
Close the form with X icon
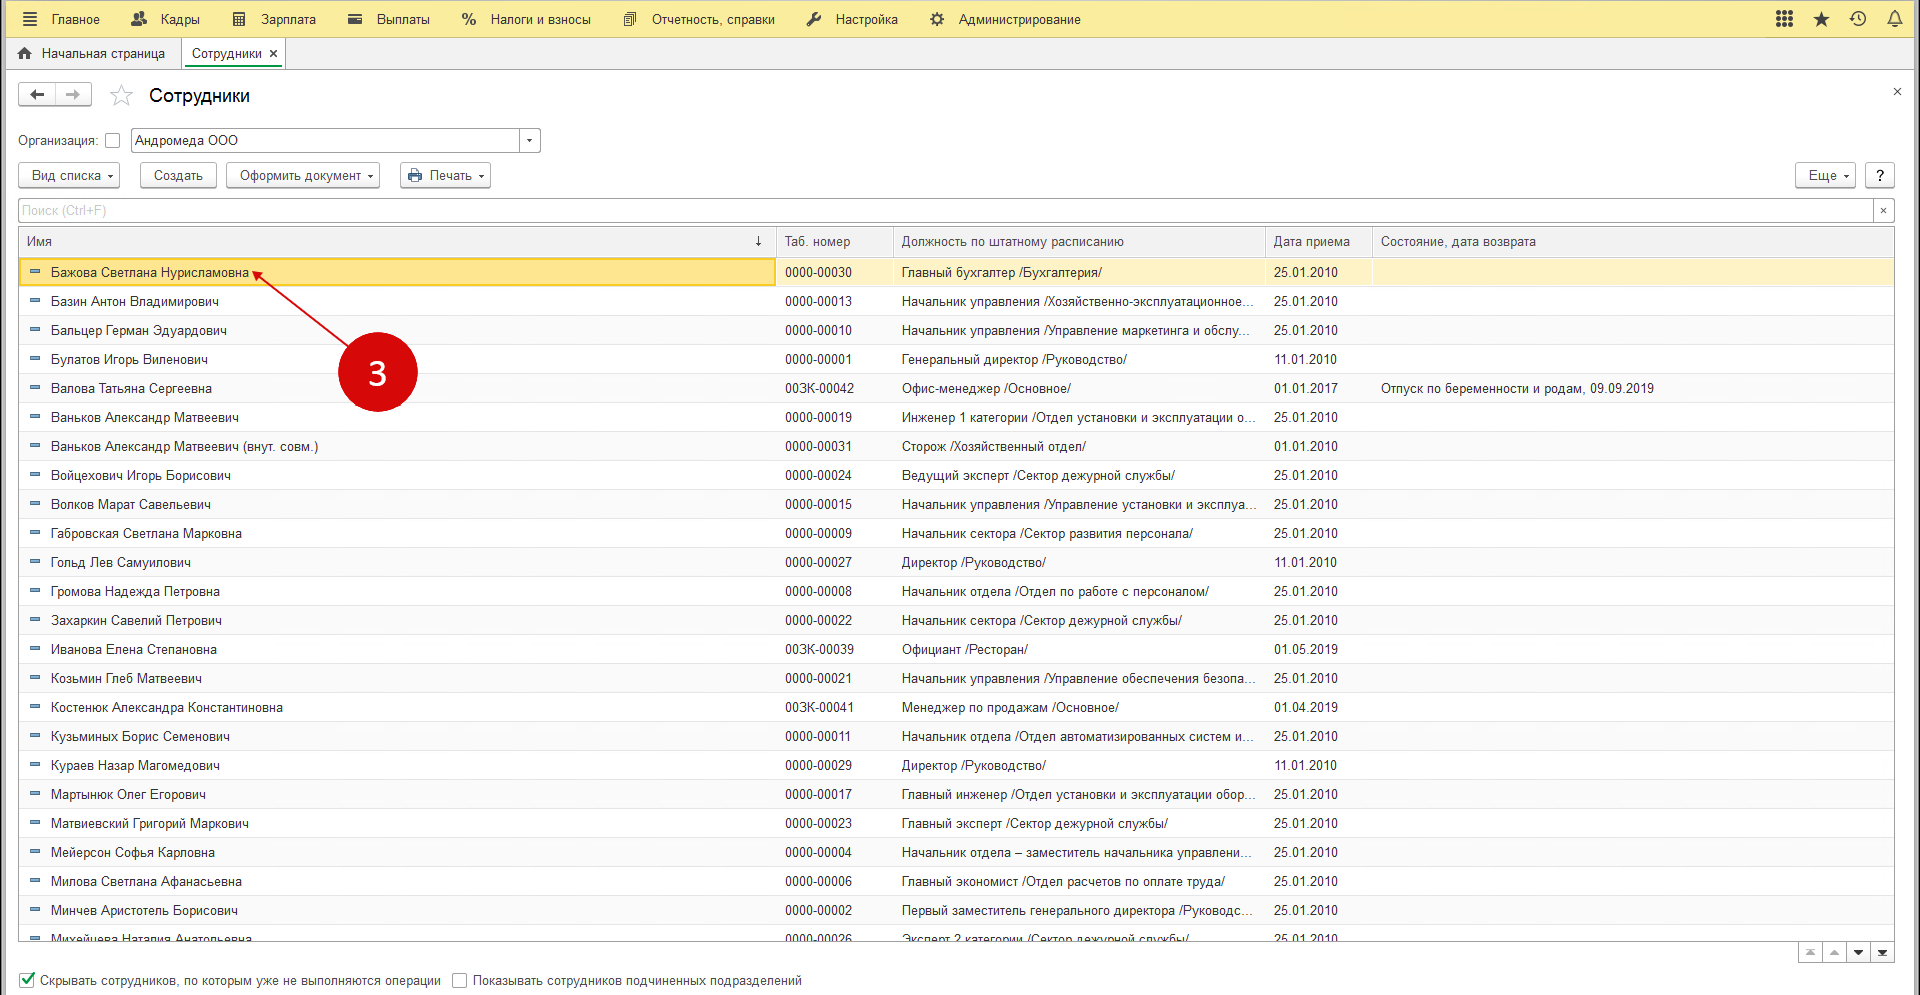tap(1897, 91)
